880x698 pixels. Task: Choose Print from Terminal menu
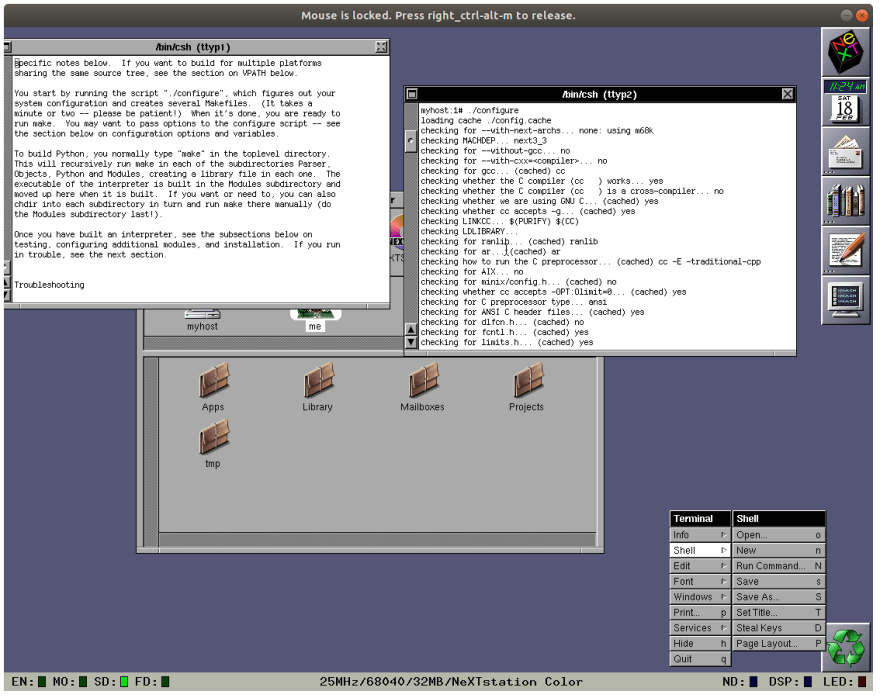tap(700, 613)
